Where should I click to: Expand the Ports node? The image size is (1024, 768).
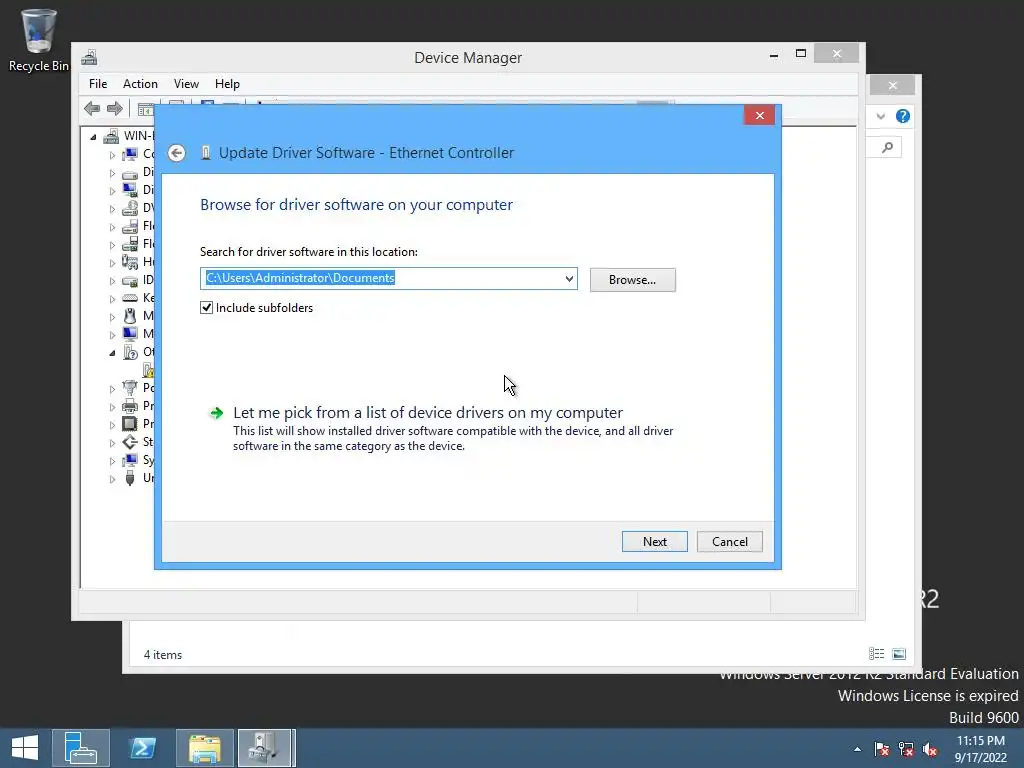[x=112, y=389]
